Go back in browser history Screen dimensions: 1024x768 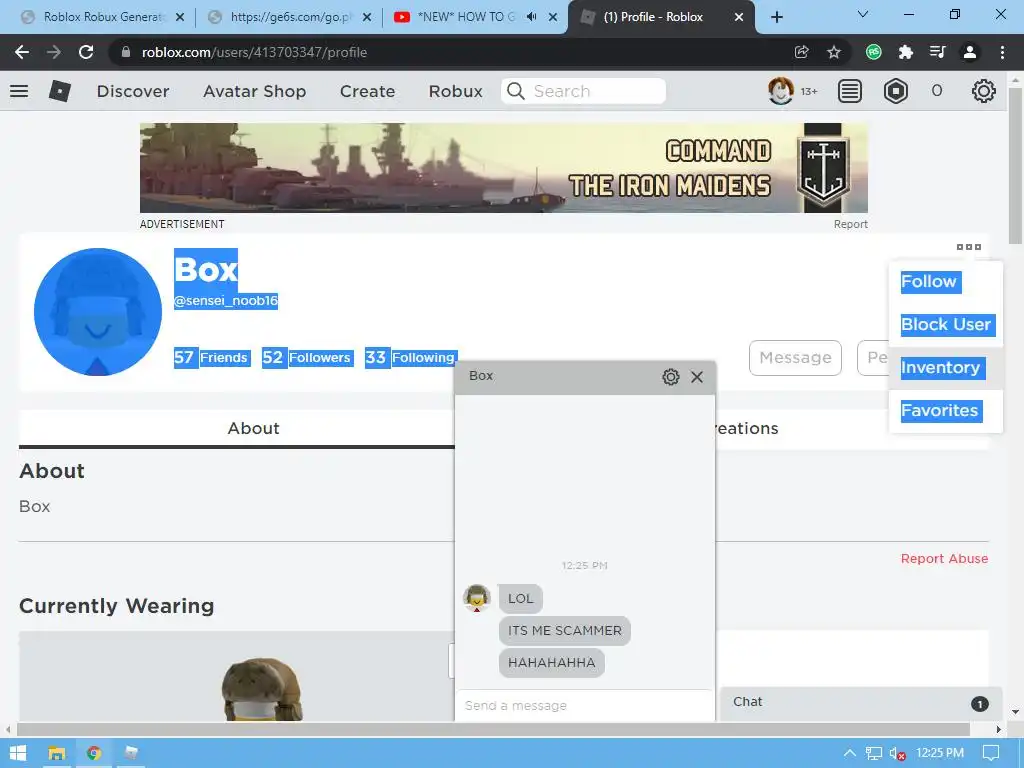[x=22, y=52]
